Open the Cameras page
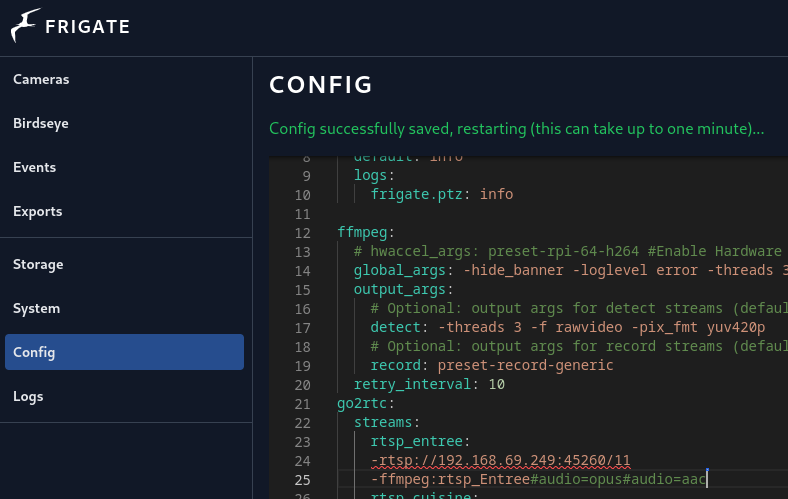This screenshot has height=499, width=788. click(41, 79)
